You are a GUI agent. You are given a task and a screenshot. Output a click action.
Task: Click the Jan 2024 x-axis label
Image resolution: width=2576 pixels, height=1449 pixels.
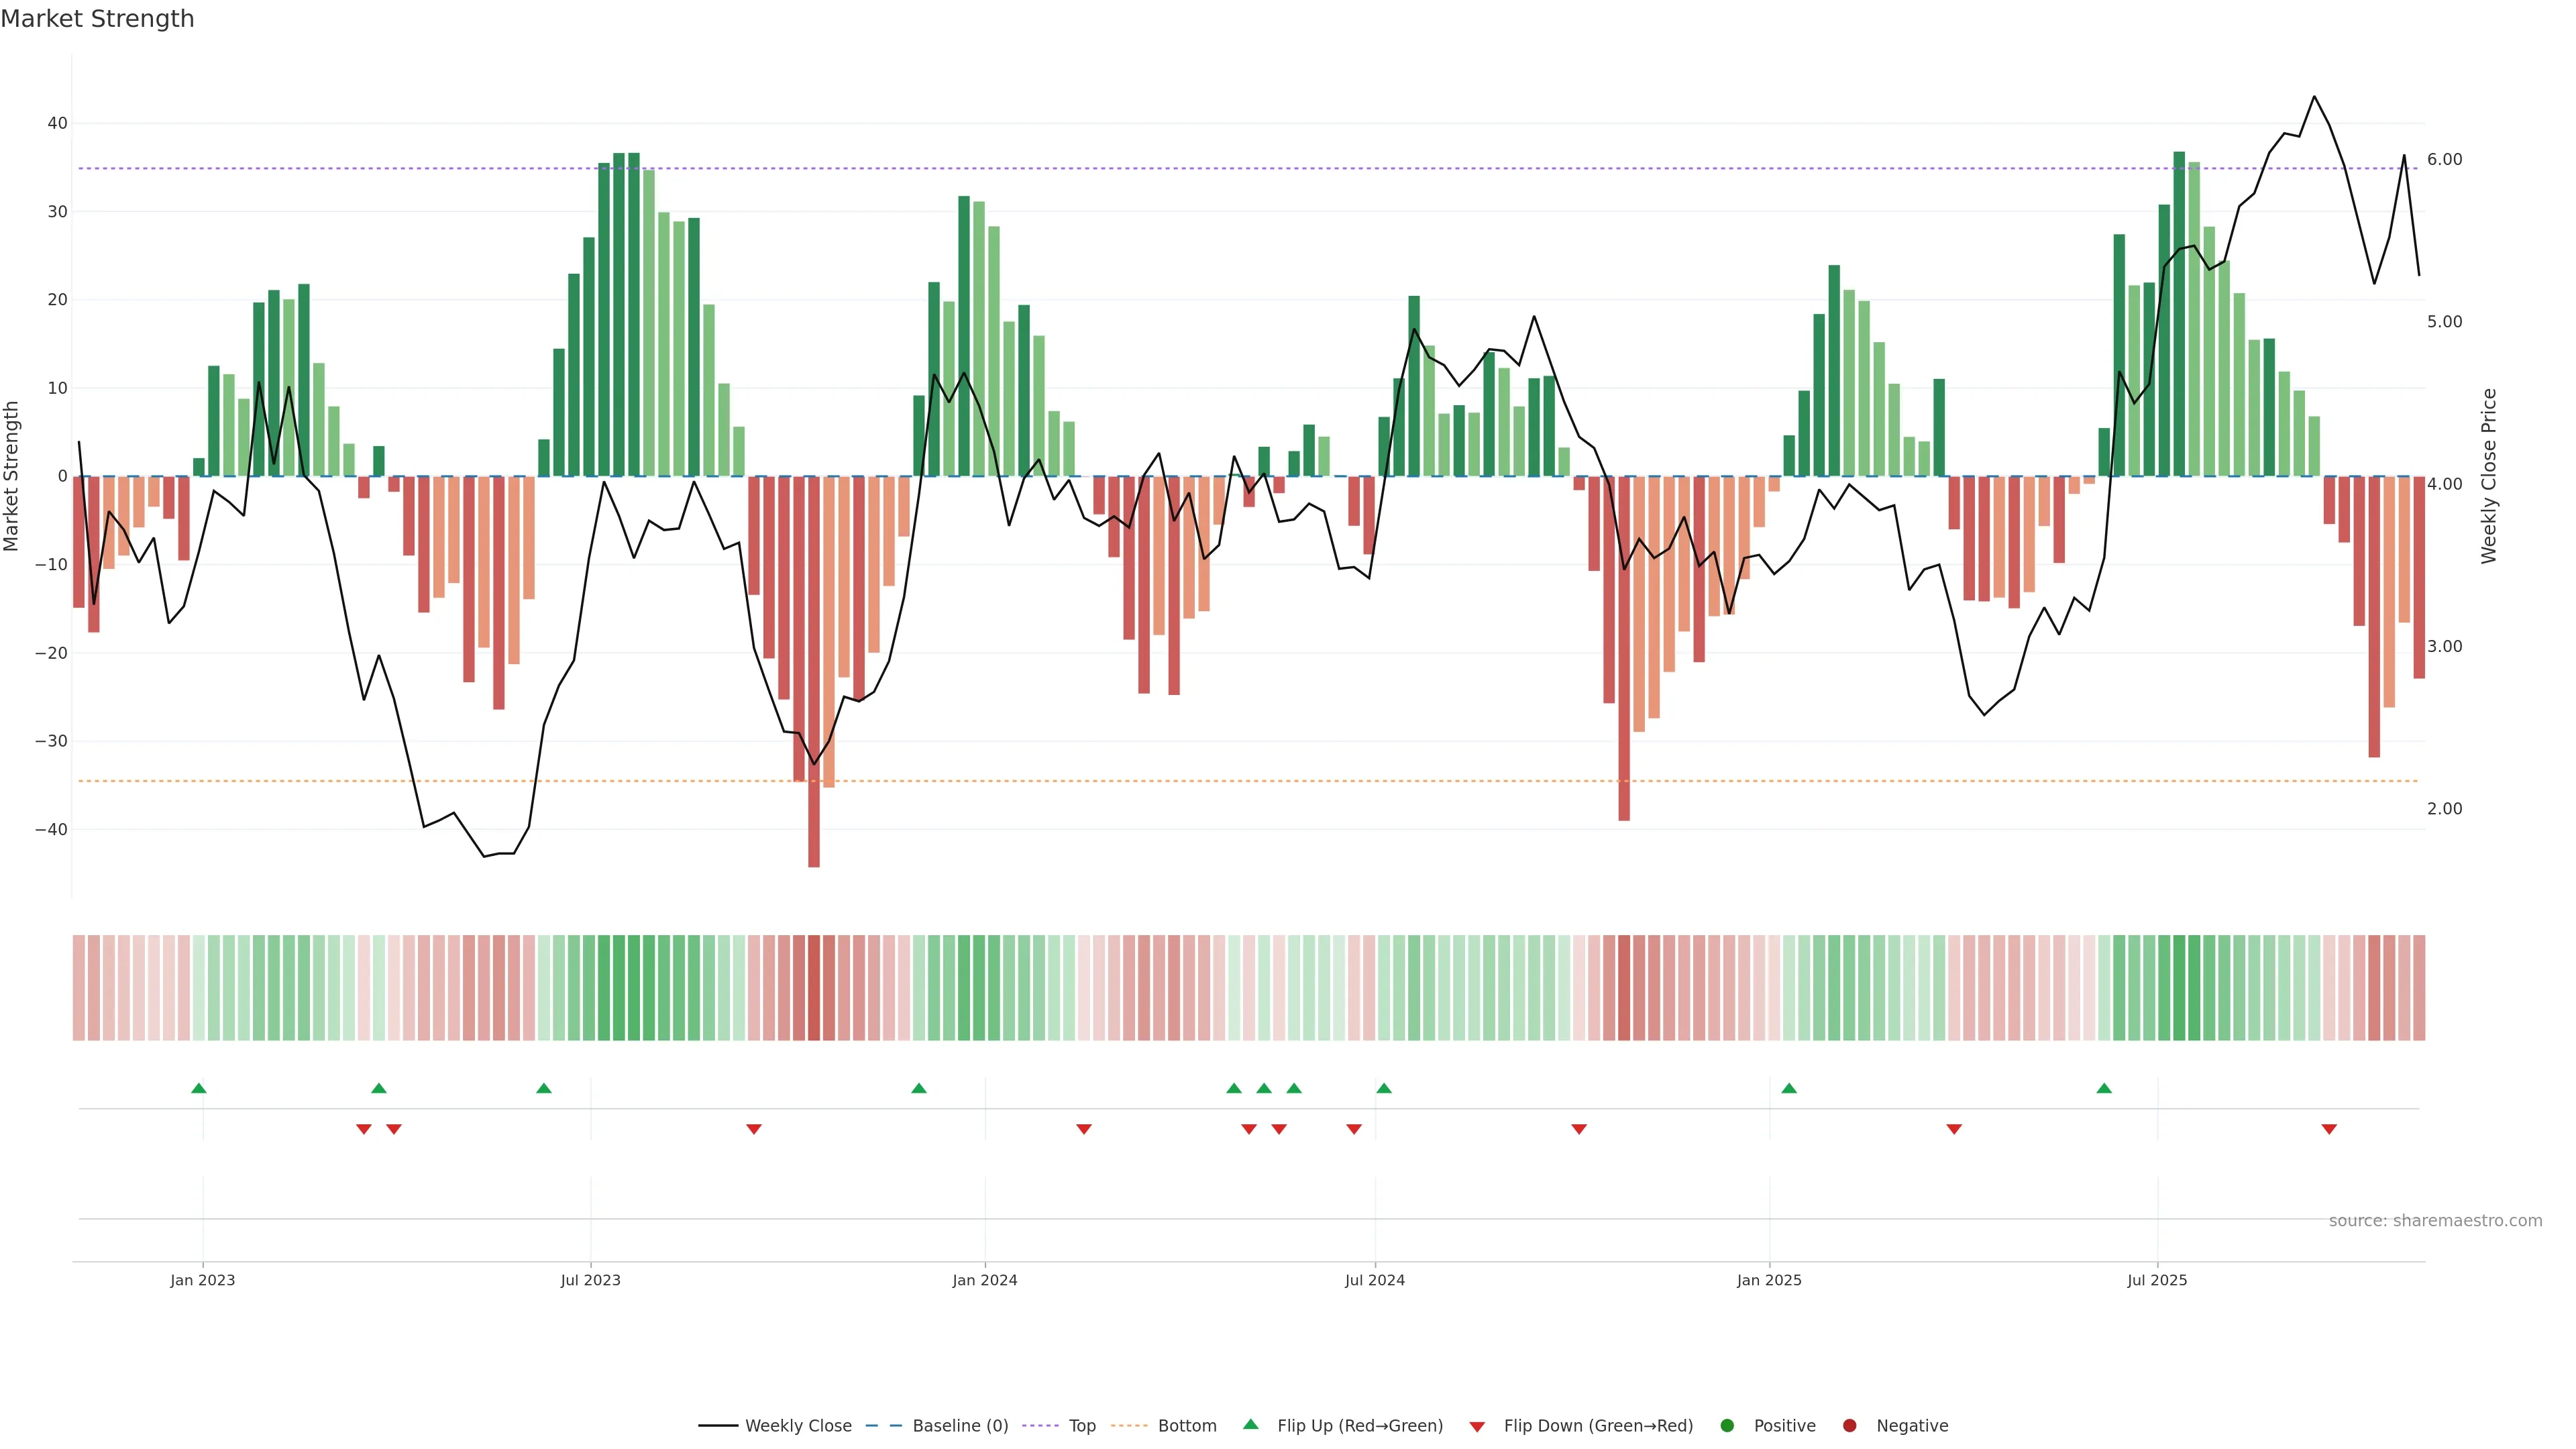(984, 1280)
